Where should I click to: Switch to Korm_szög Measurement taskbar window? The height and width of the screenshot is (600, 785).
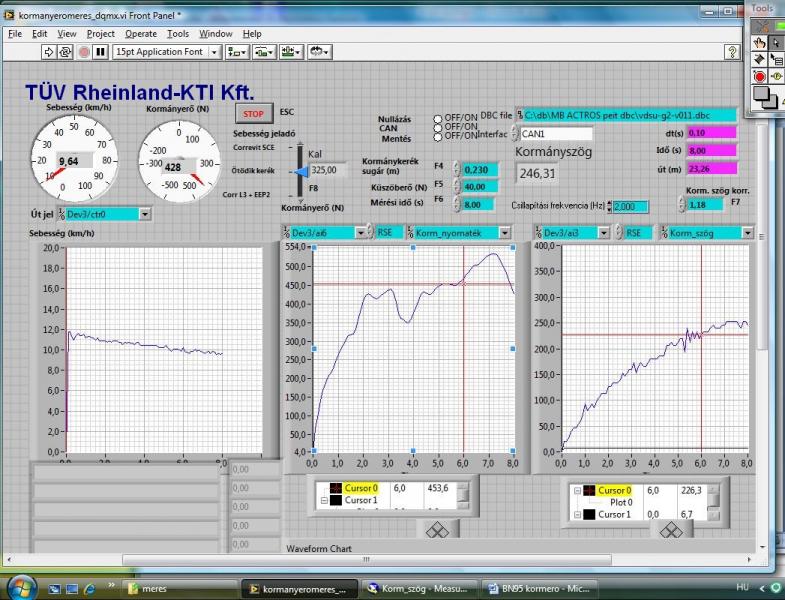coord(420,589)
